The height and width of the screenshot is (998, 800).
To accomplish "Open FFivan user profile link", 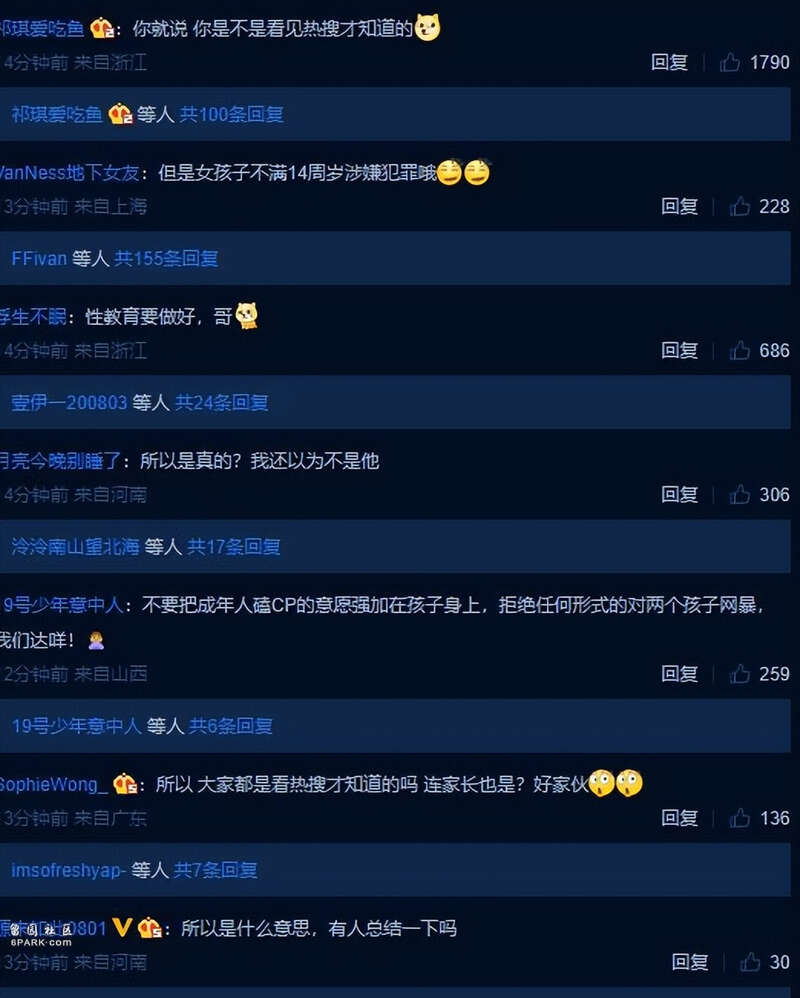I will pos(39,258).
